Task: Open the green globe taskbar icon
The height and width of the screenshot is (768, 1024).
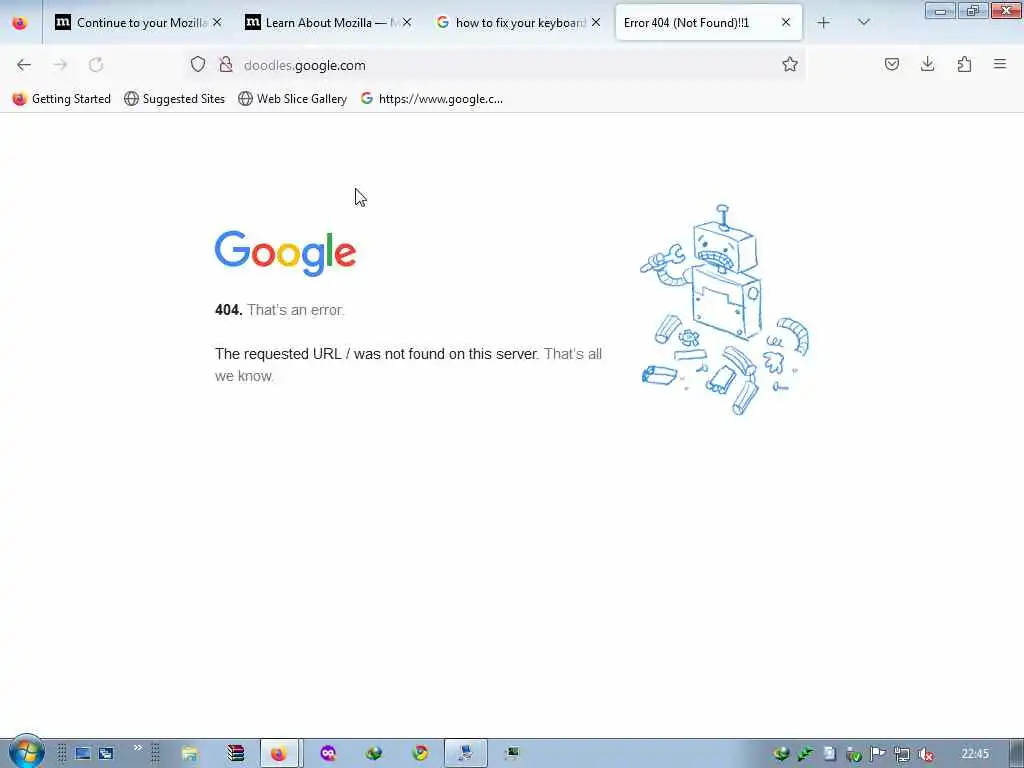Action: [374, 754]
